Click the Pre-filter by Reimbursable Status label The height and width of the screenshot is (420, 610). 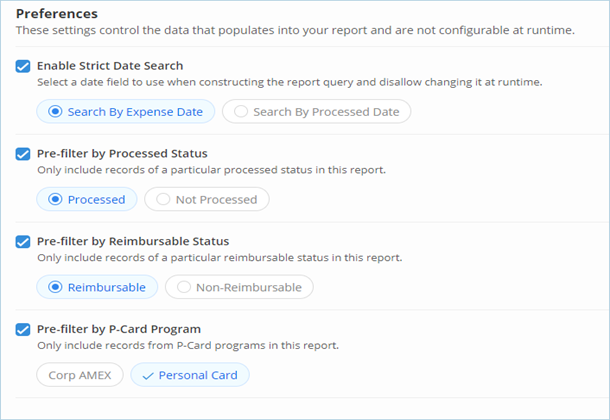click(133, 242)
